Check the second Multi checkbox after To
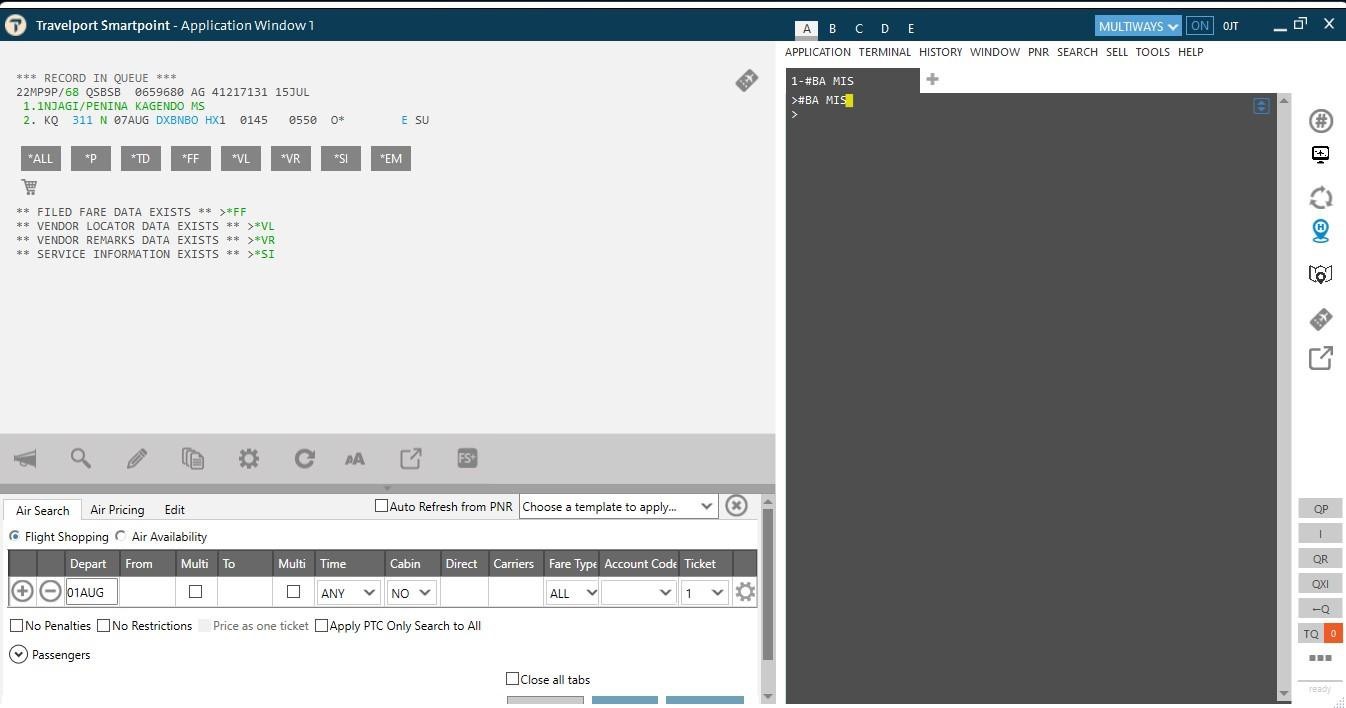This screenshot has height=708, width=1346. point(293,592)
